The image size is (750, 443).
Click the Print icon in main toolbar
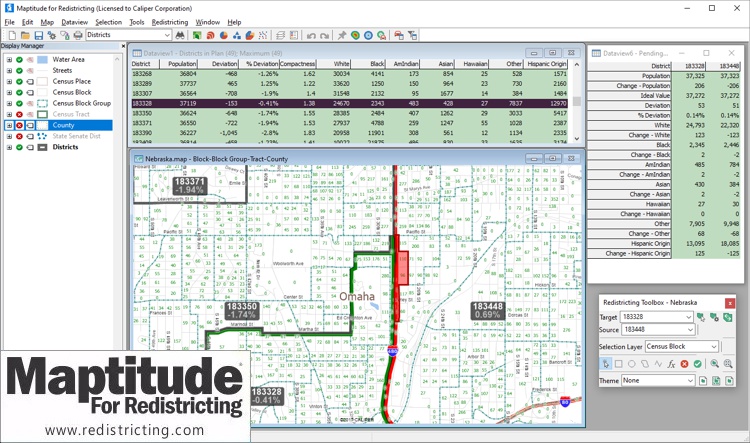[78, 35]
